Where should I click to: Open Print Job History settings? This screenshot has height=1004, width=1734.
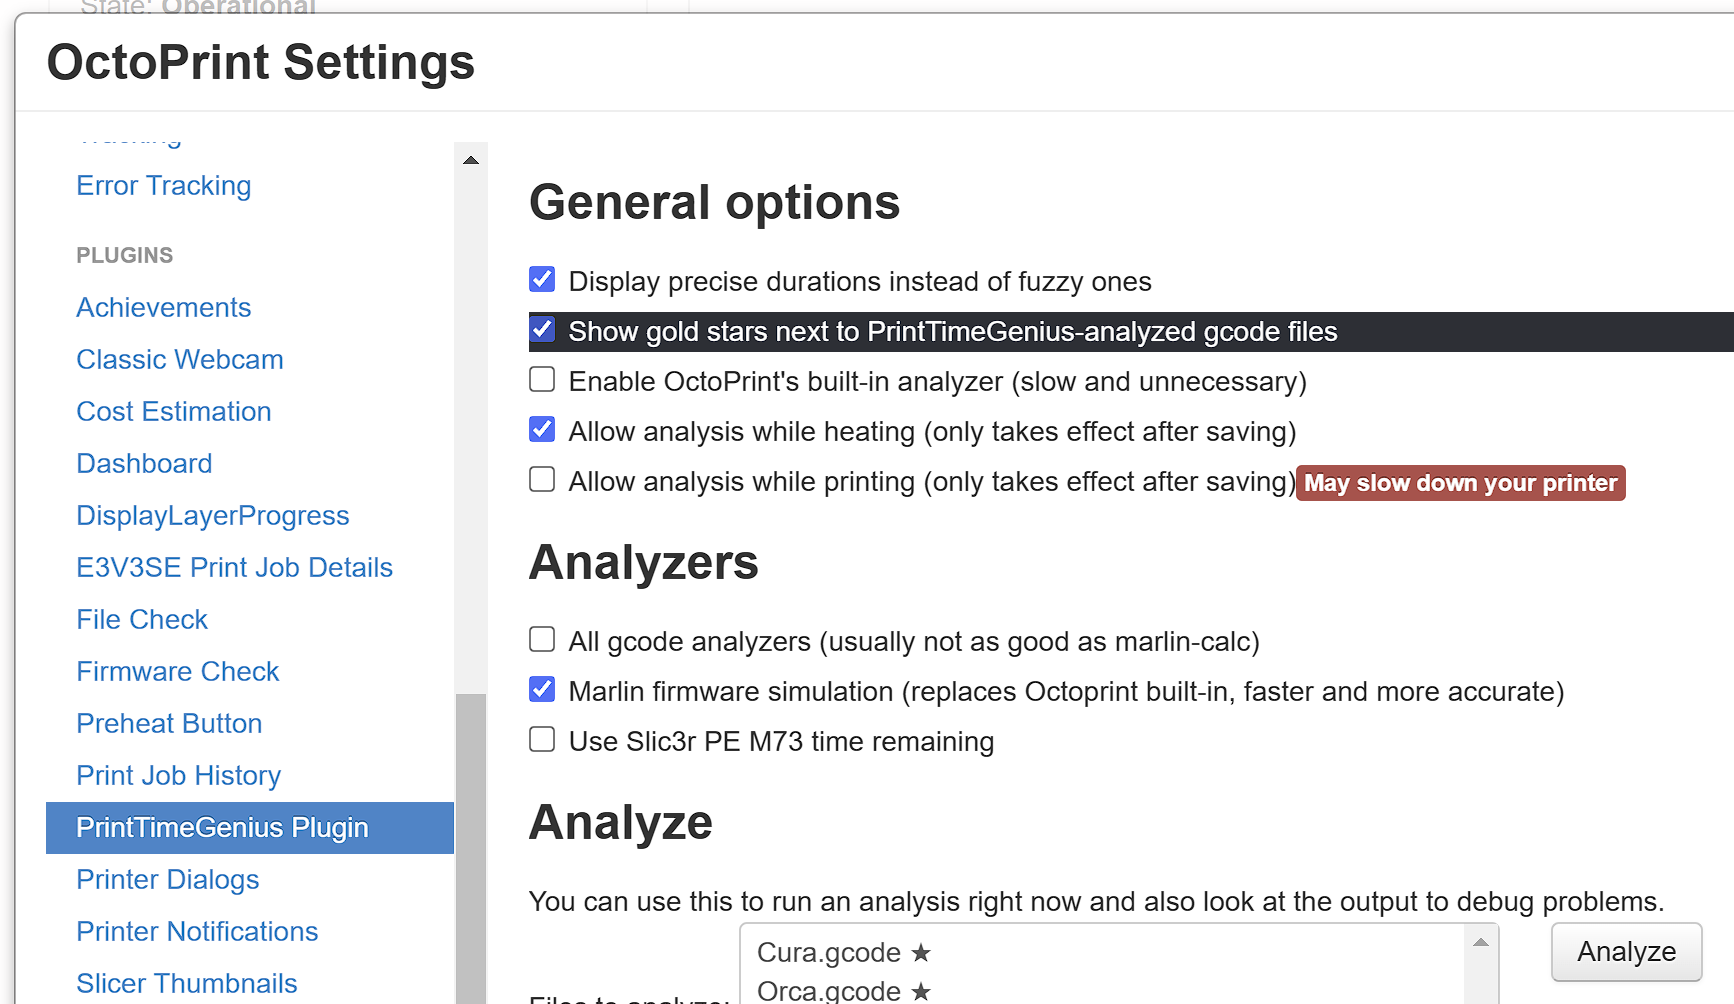[178, 776]
